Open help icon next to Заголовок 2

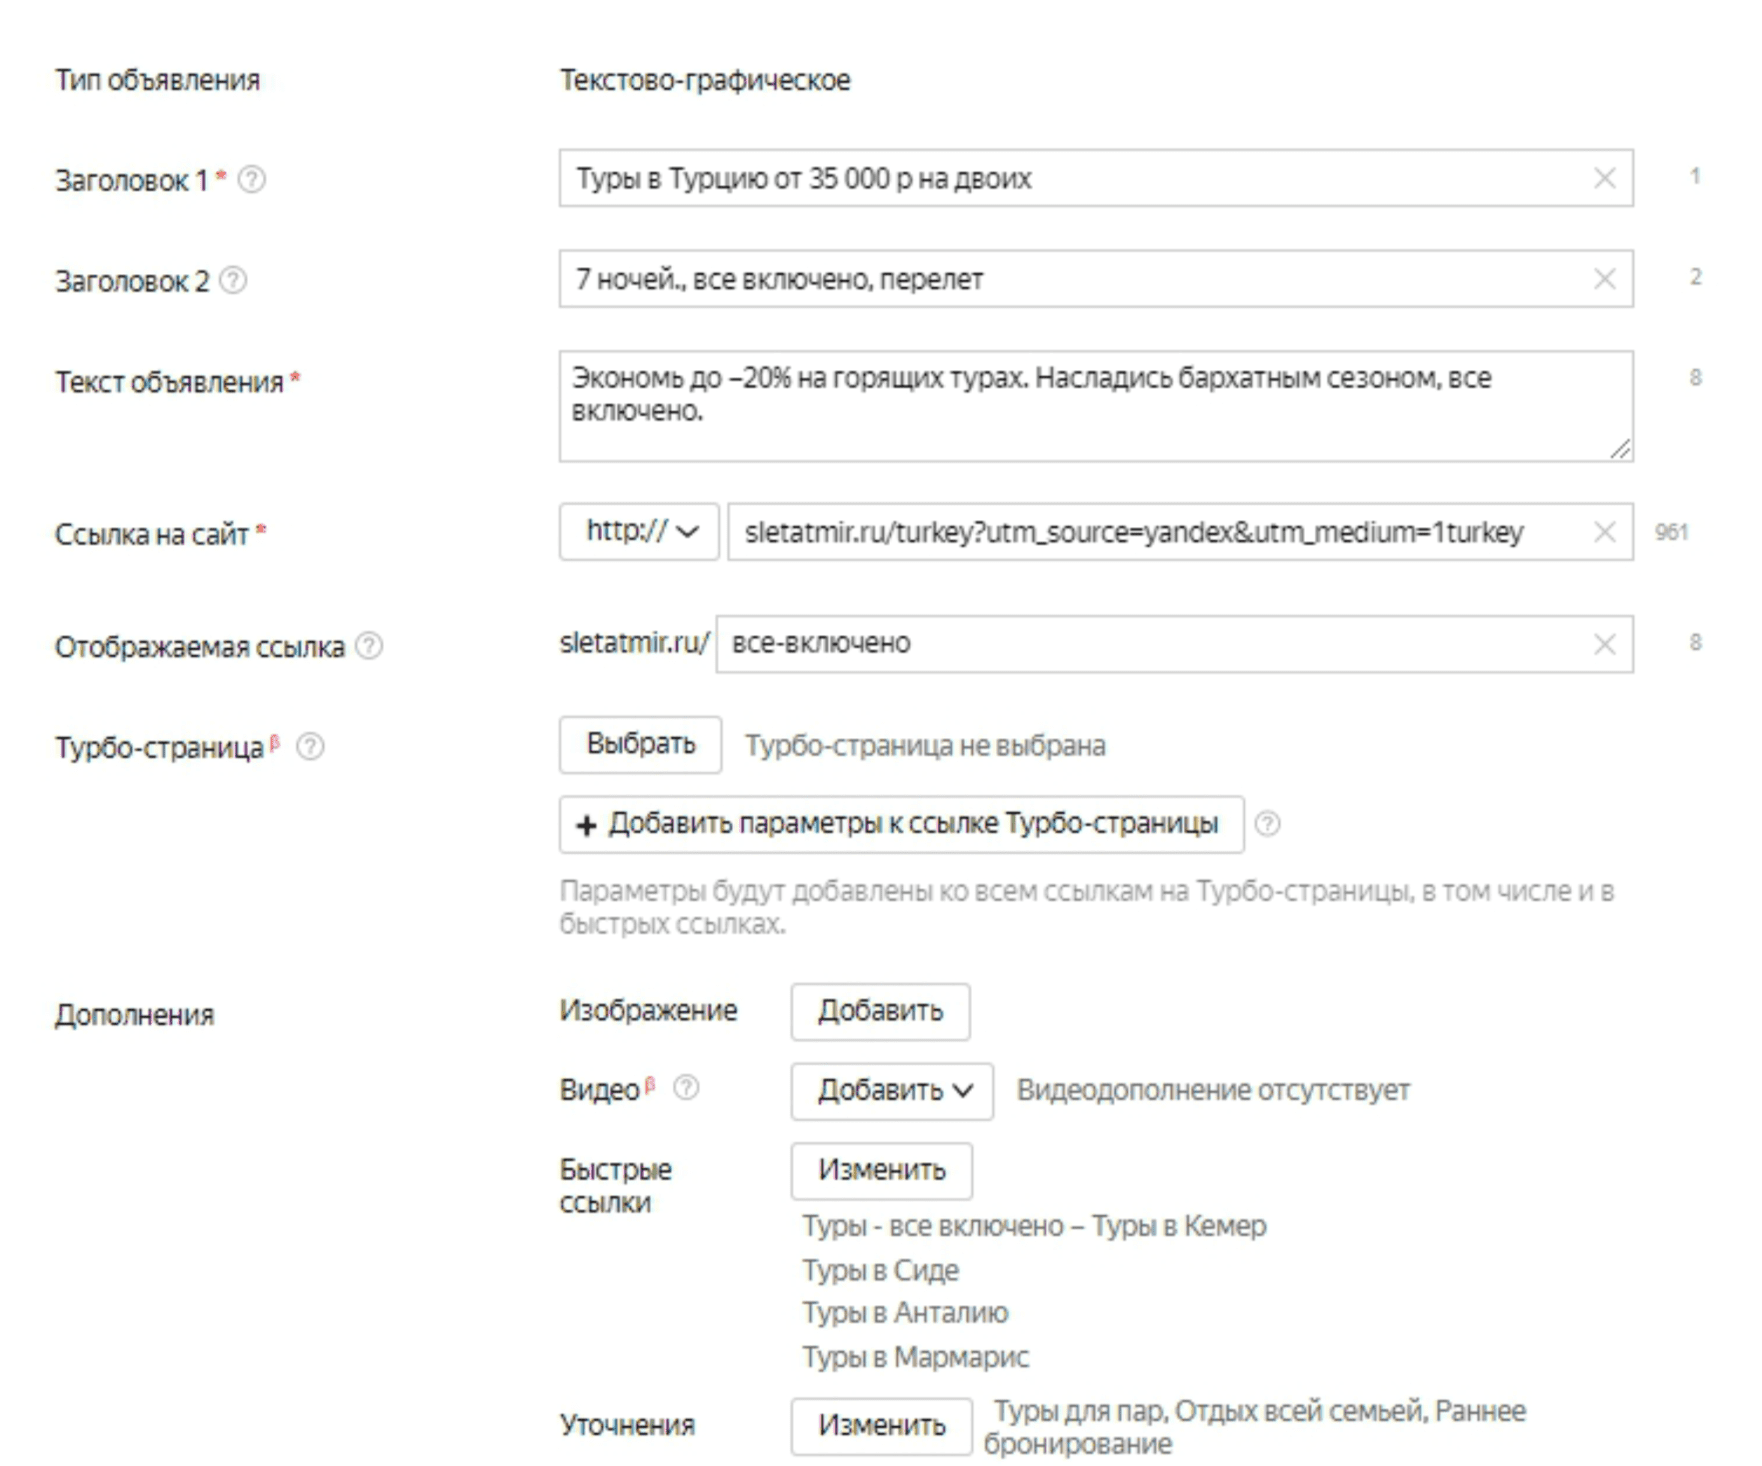point(233,280)
